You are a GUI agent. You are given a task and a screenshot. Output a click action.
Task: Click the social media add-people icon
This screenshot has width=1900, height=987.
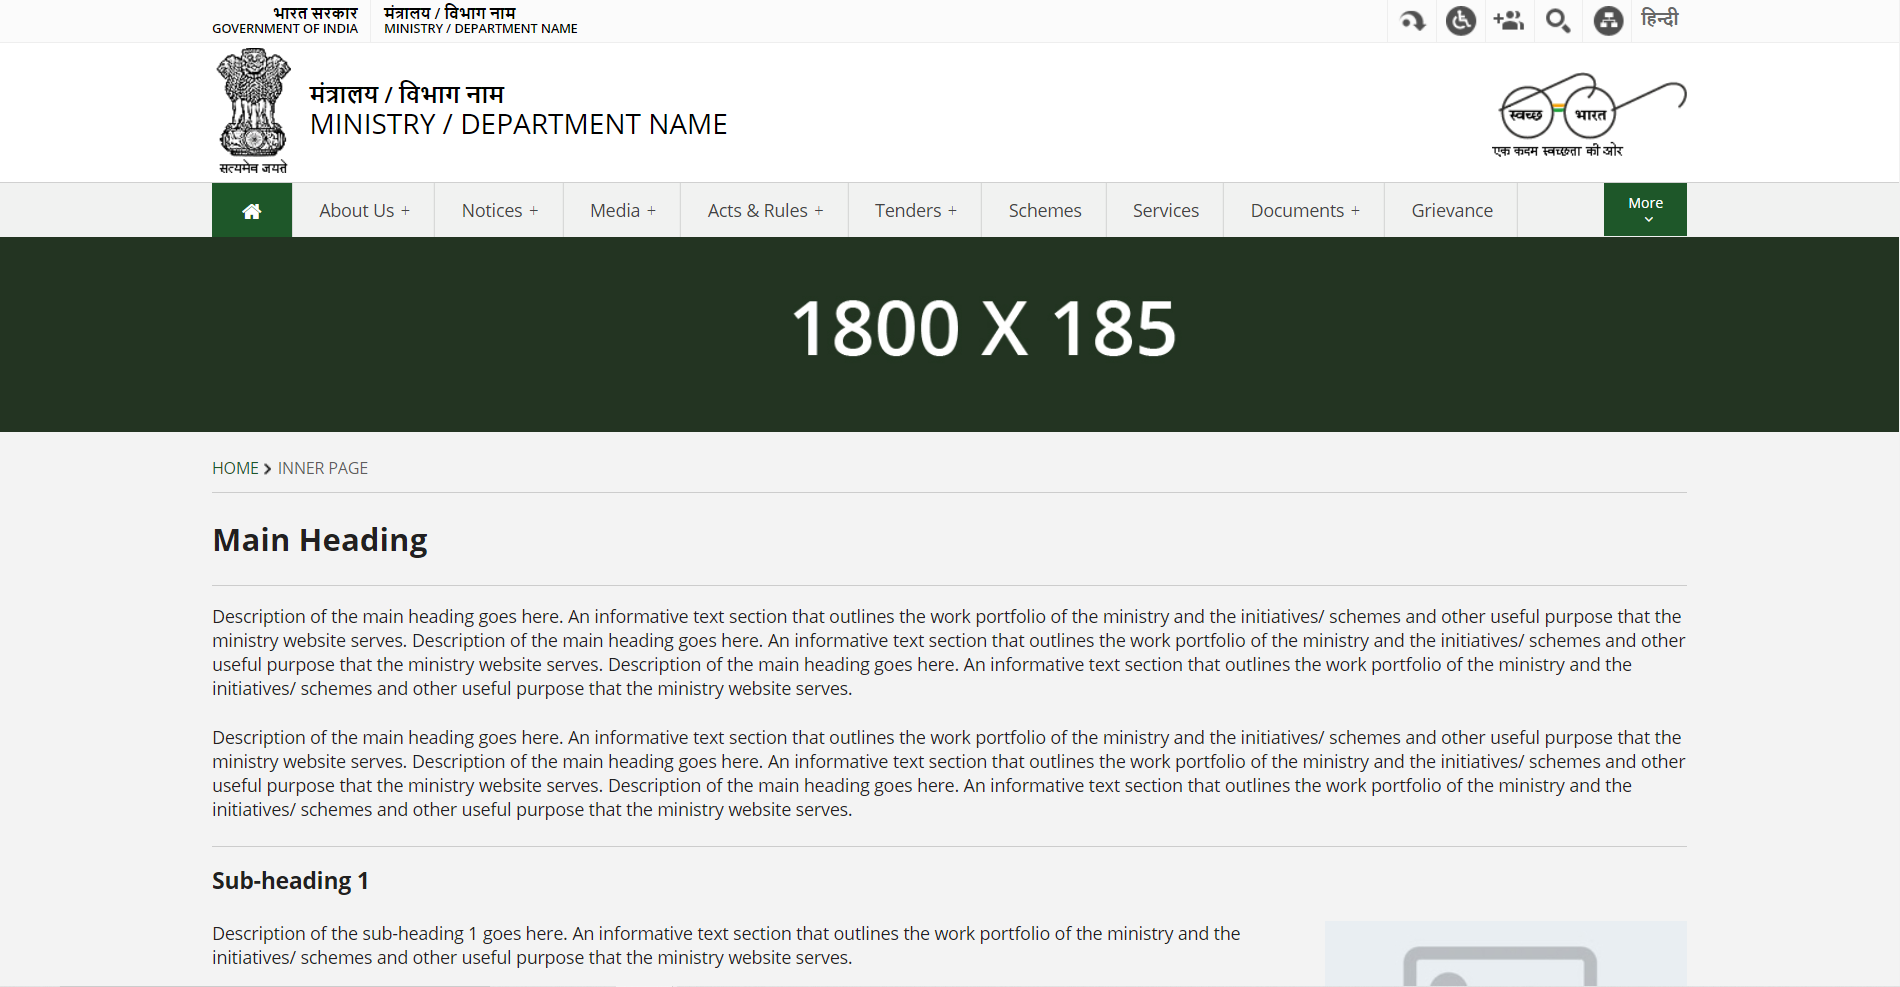pyautogui.click(x=1509, y=20)
